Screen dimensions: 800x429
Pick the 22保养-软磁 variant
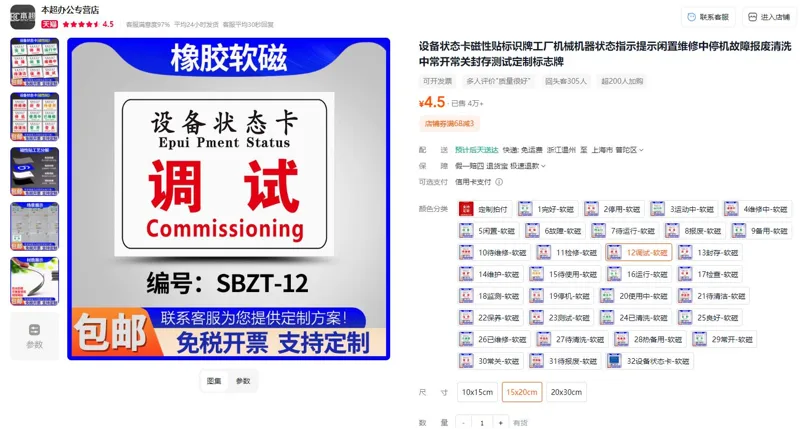pos(491,318)
